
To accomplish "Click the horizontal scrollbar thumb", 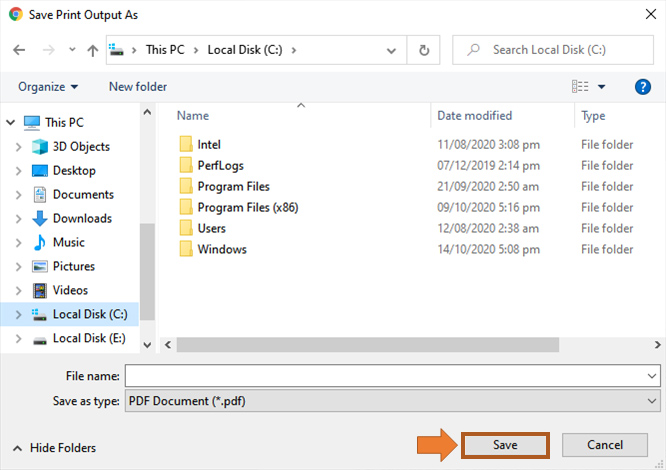I will click(368, 345).
